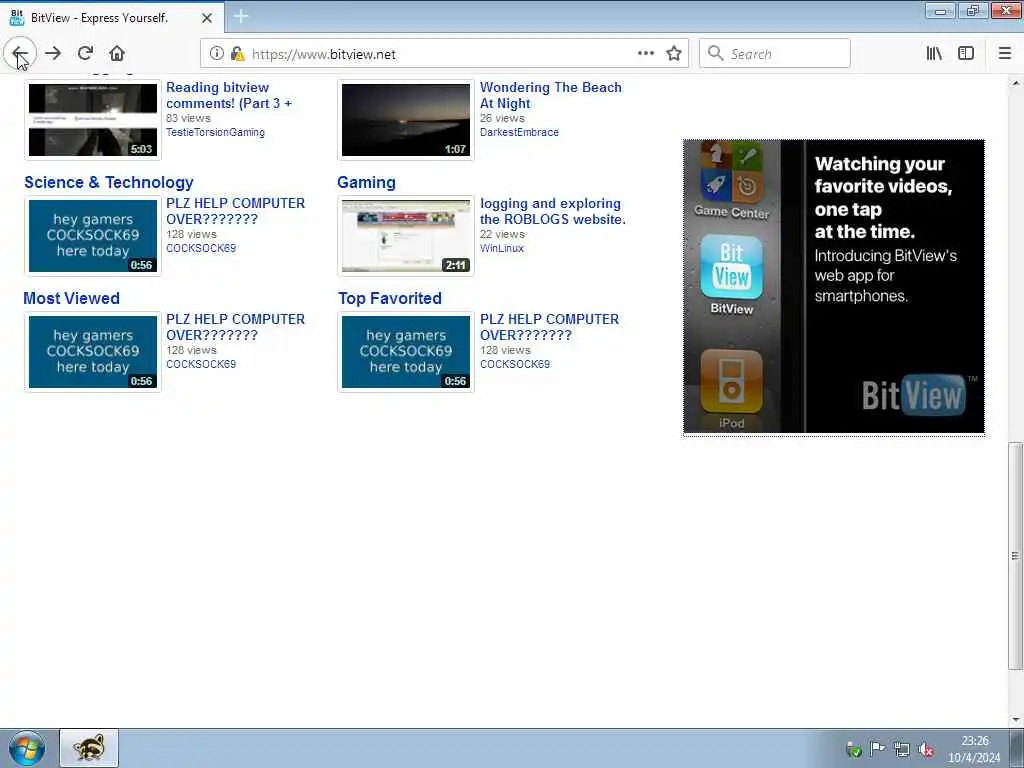Bookmark this page with the star icon
1024x768 pixels.
pyautogui.click(x=674, y=54)
